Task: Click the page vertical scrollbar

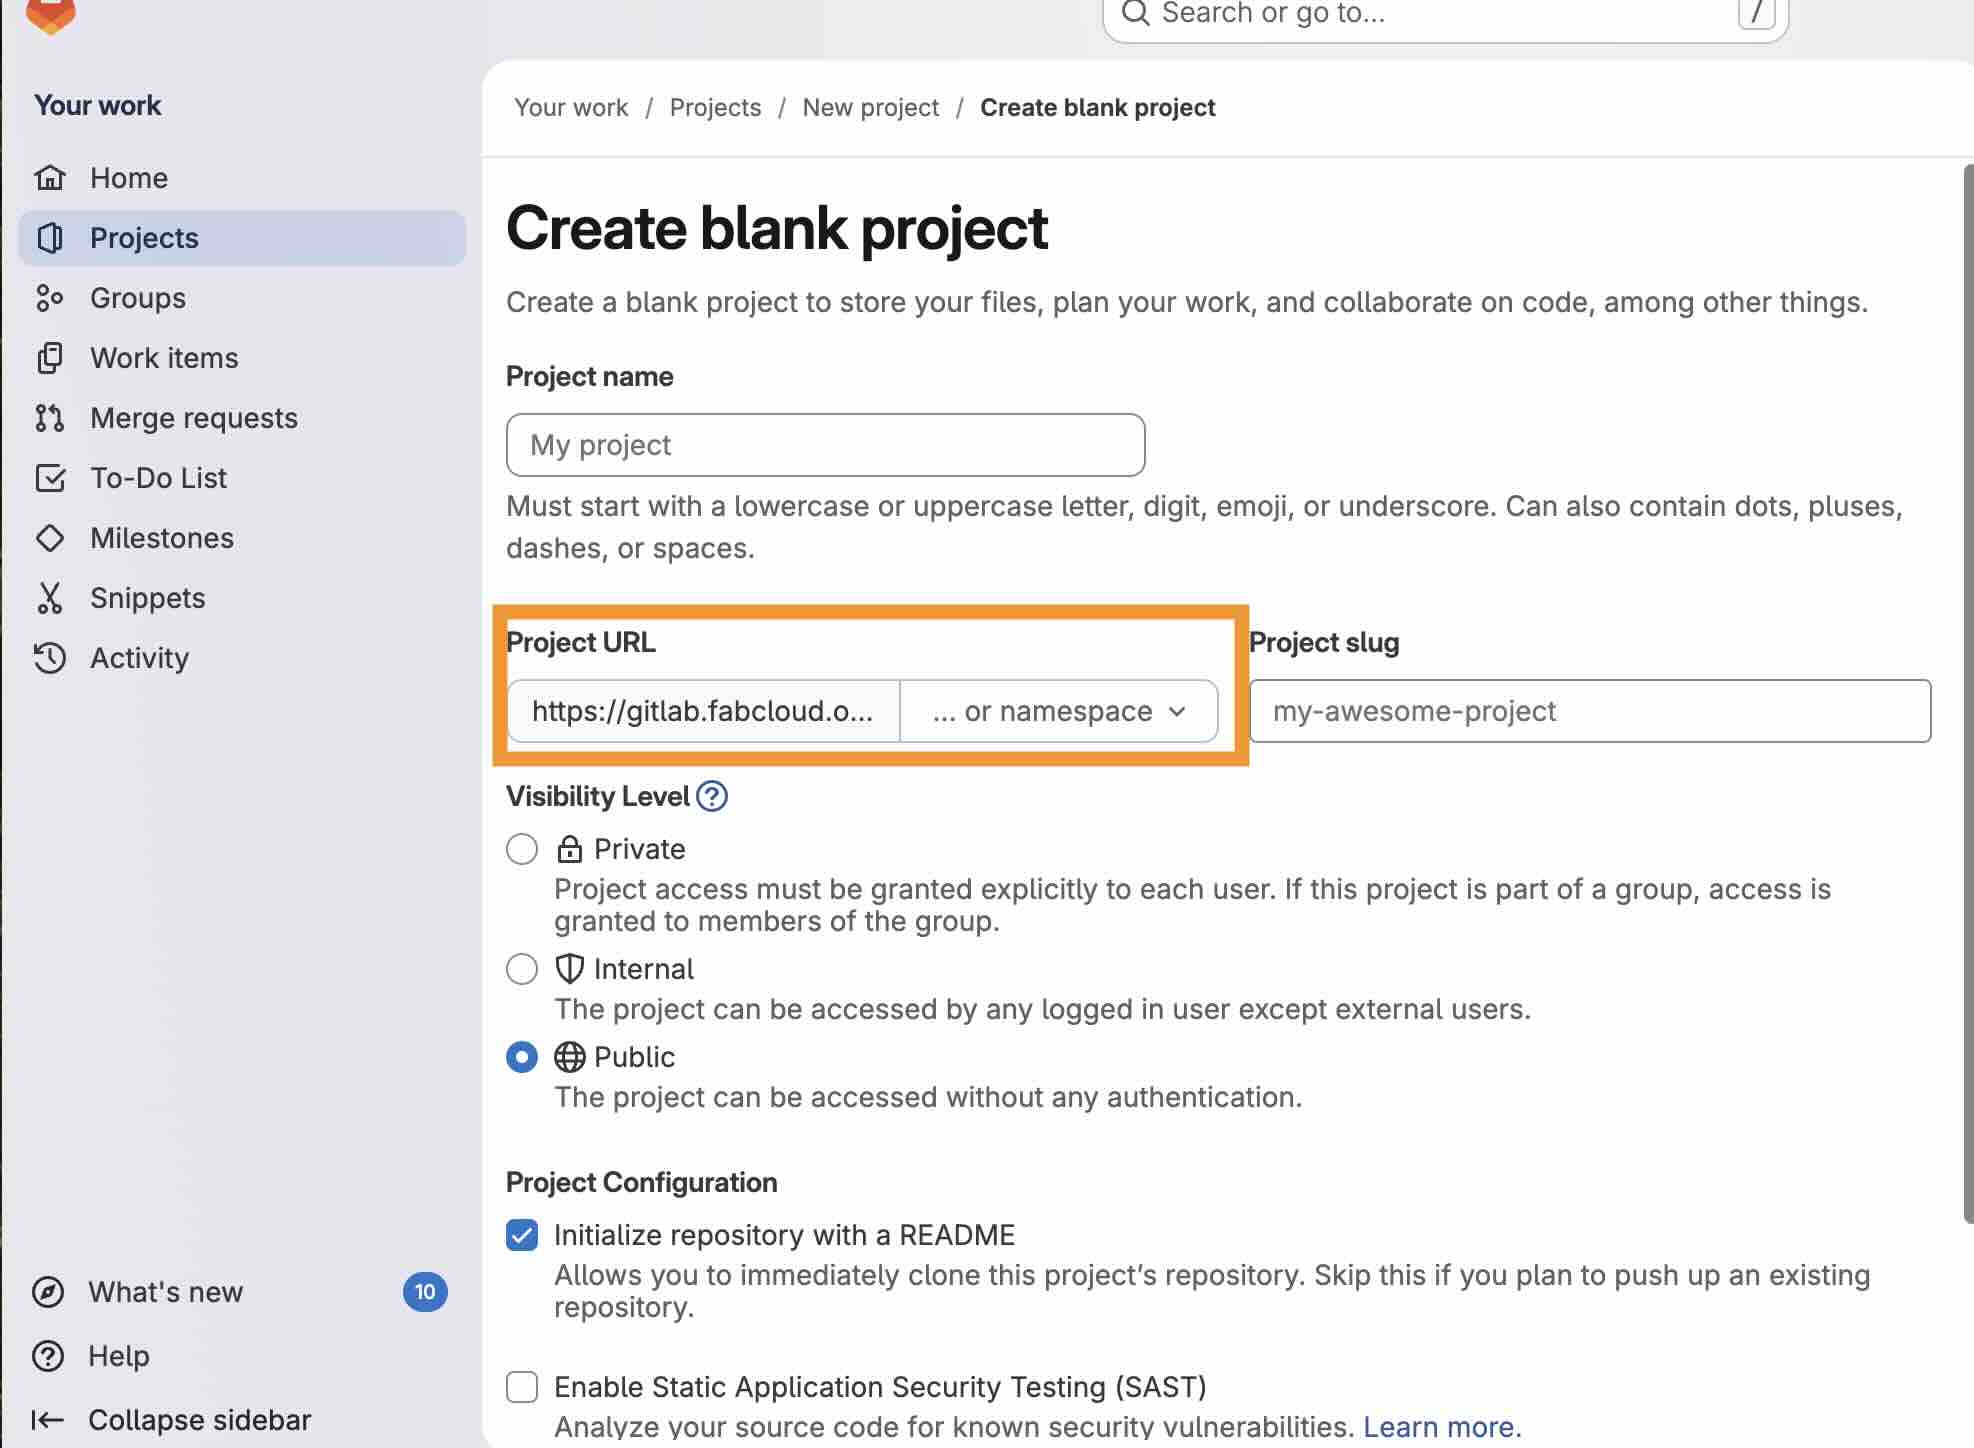Action: [x=1968, y=692]
